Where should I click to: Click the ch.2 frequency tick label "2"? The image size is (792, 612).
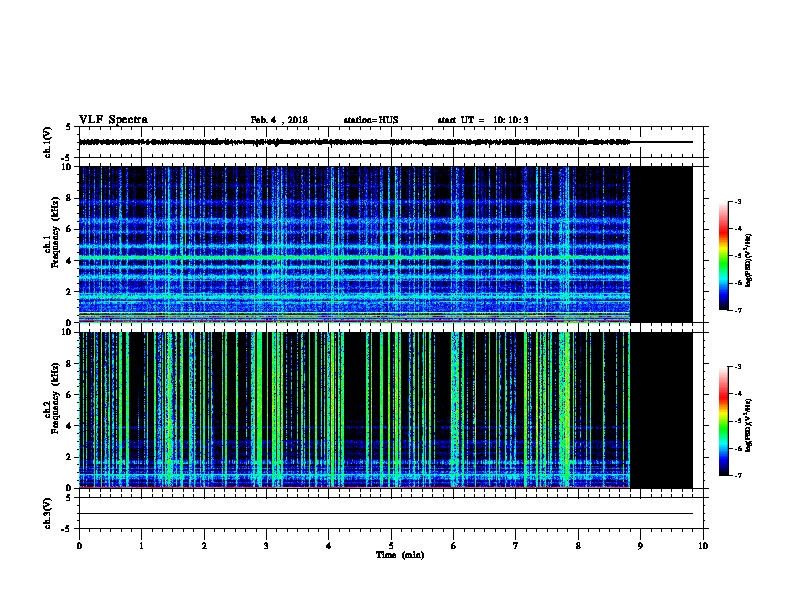click(x=69, y=457)
